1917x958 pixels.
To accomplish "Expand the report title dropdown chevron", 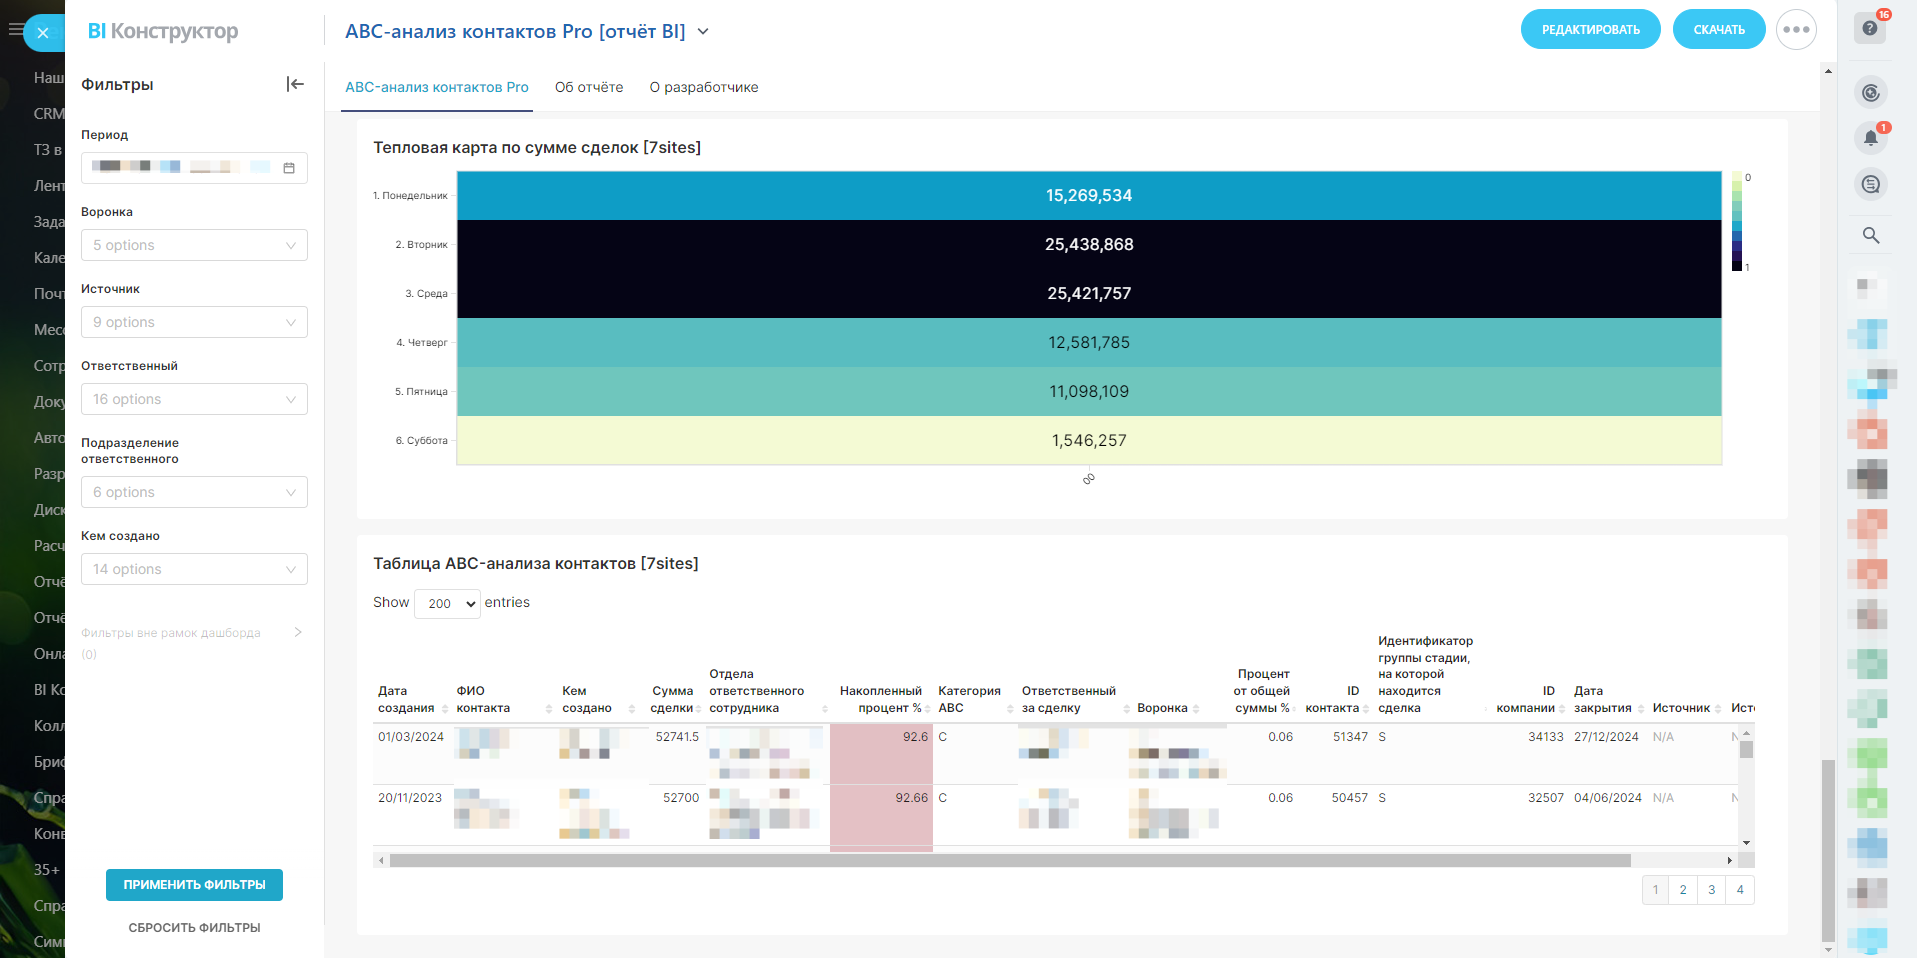I will pos(703,32).
